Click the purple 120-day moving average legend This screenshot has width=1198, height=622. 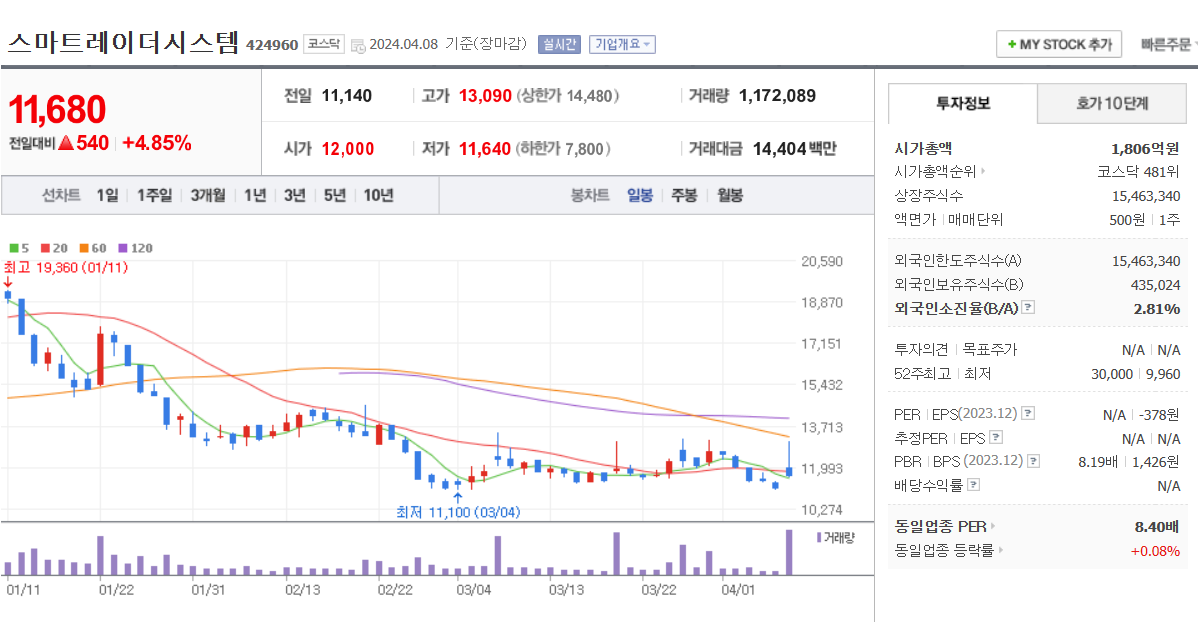point(136,248)
